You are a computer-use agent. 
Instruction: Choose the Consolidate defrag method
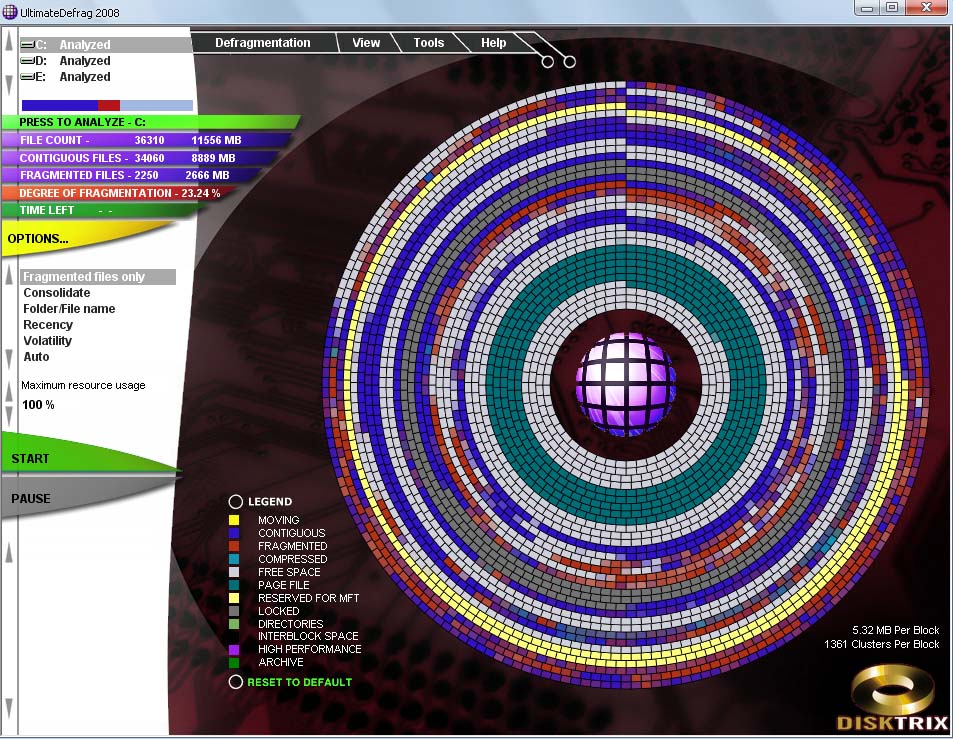(x=57, y=293)
